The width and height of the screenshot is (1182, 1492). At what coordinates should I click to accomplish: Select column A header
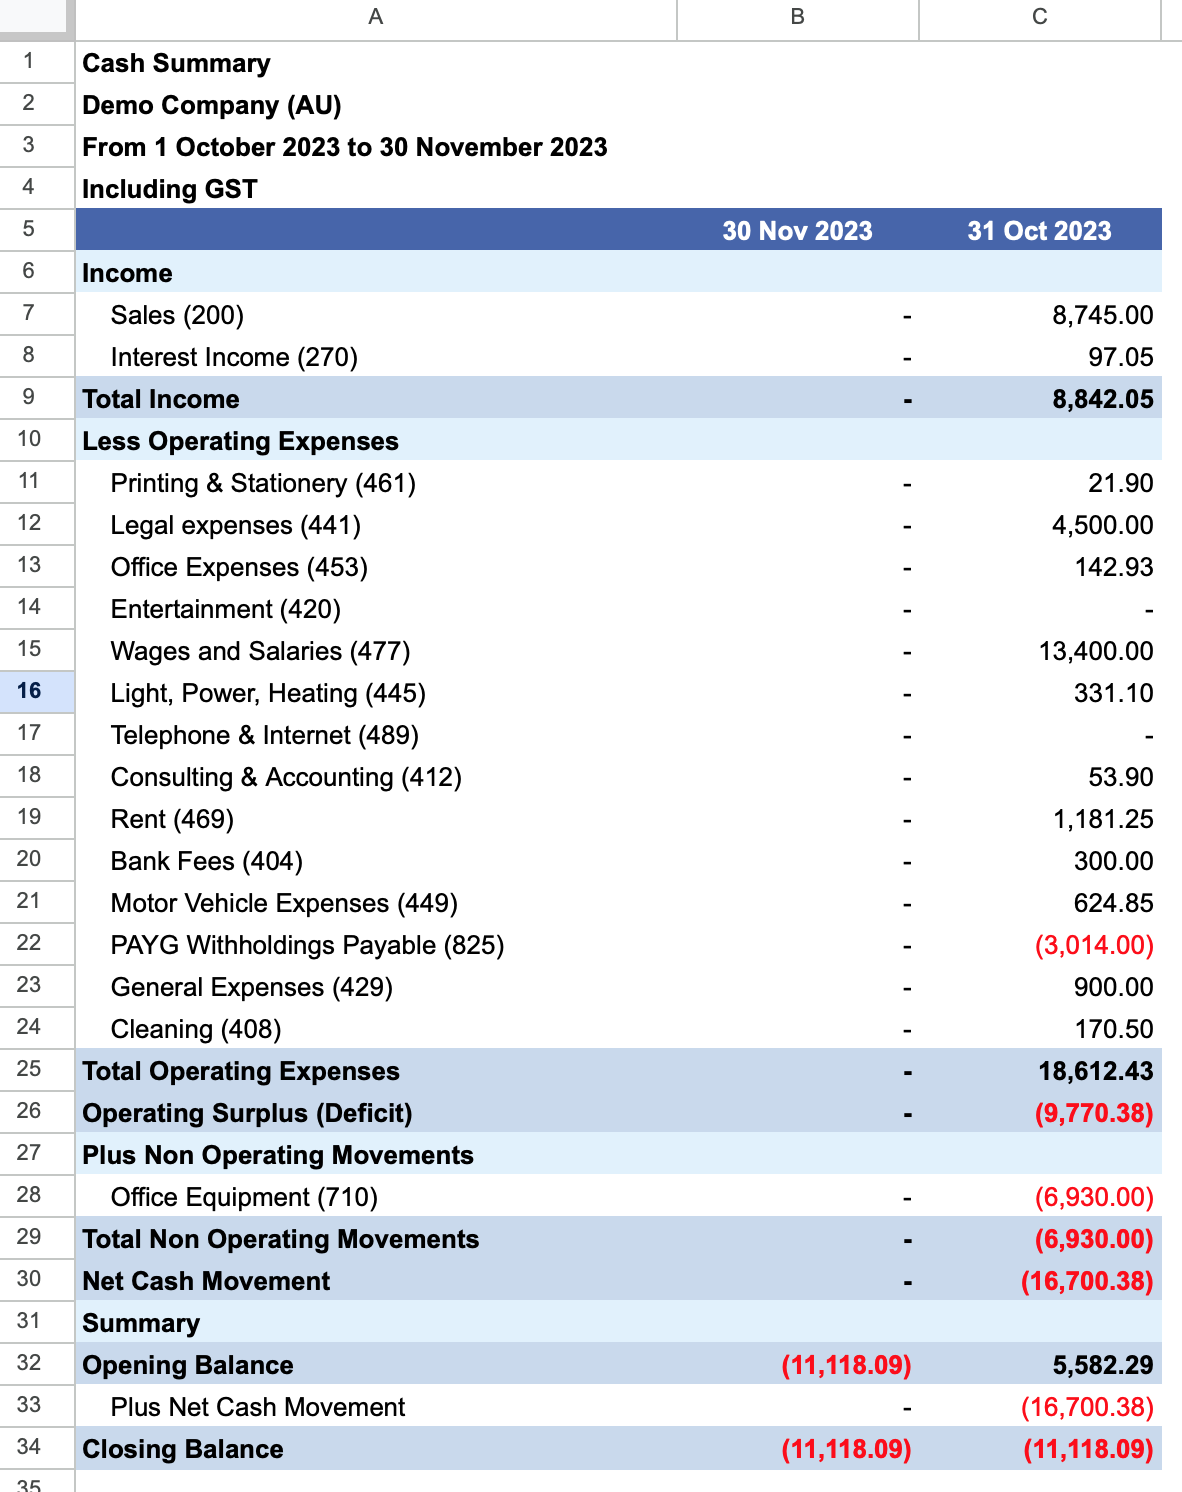[376, 17]
